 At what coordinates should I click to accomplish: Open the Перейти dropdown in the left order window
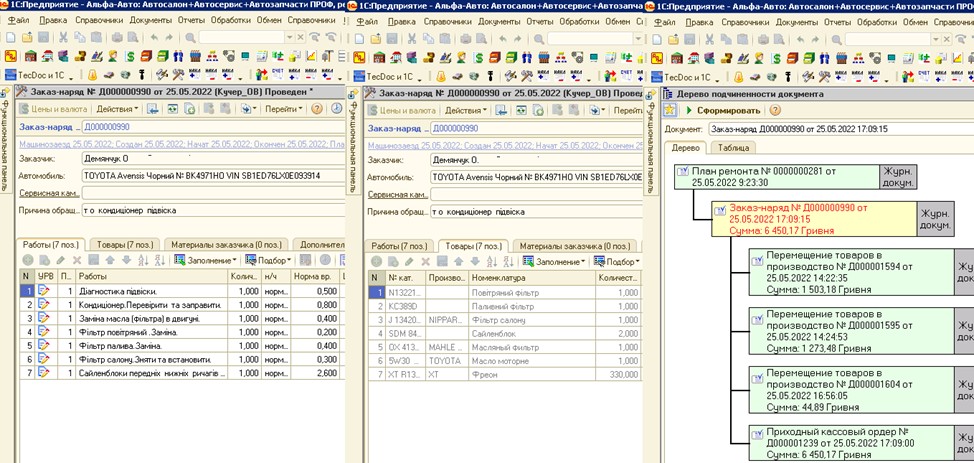coord(282,109)
